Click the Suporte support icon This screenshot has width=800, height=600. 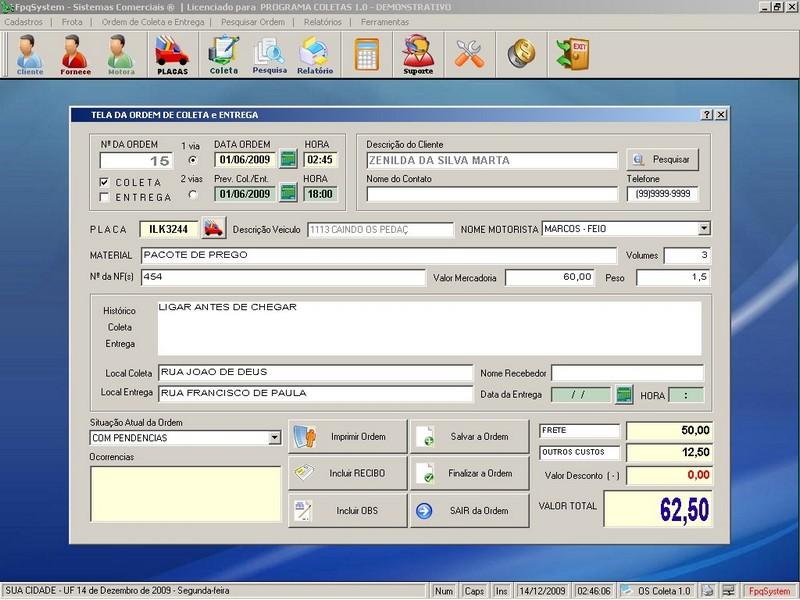pos(418,54)
